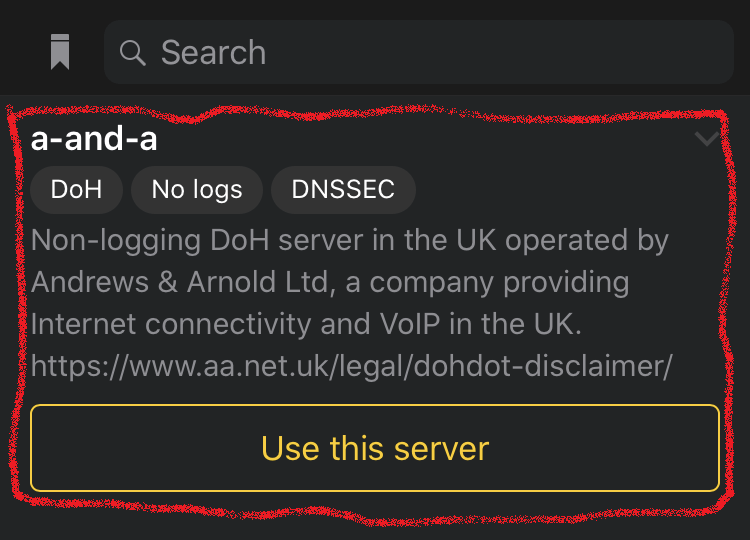Click the Search placeholder text

[213, 52]
